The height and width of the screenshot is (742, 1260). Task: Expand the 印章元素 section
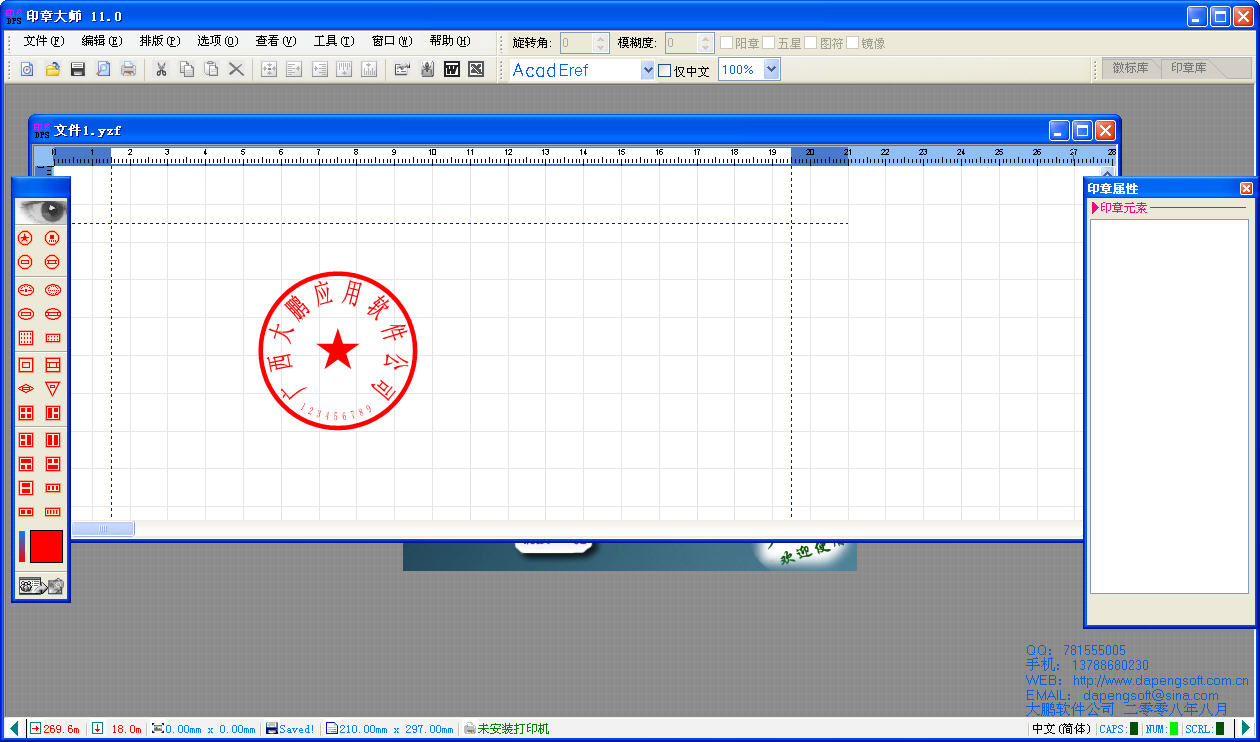coord(1095,208)
